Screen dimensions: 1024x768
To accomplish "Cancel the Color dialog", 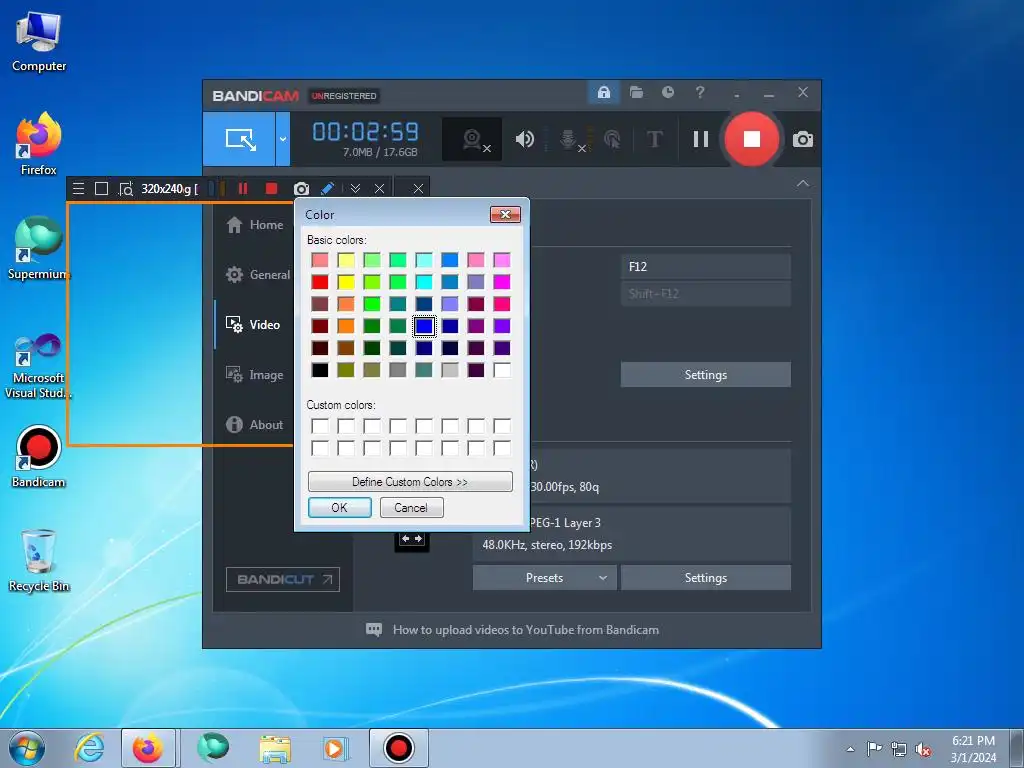I will [x=411, y=507].
